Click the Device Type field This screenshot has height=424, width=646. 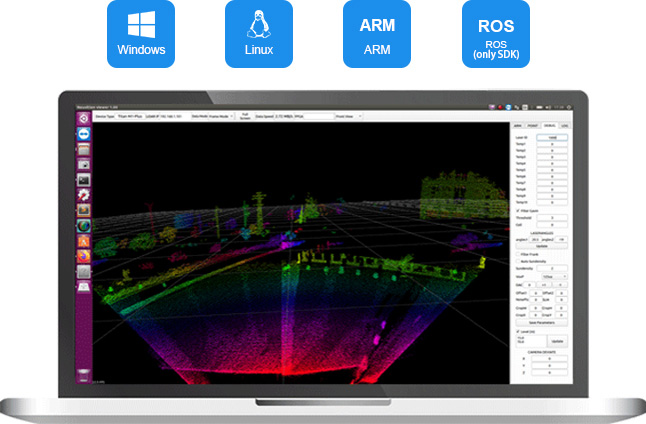(130, 117)
